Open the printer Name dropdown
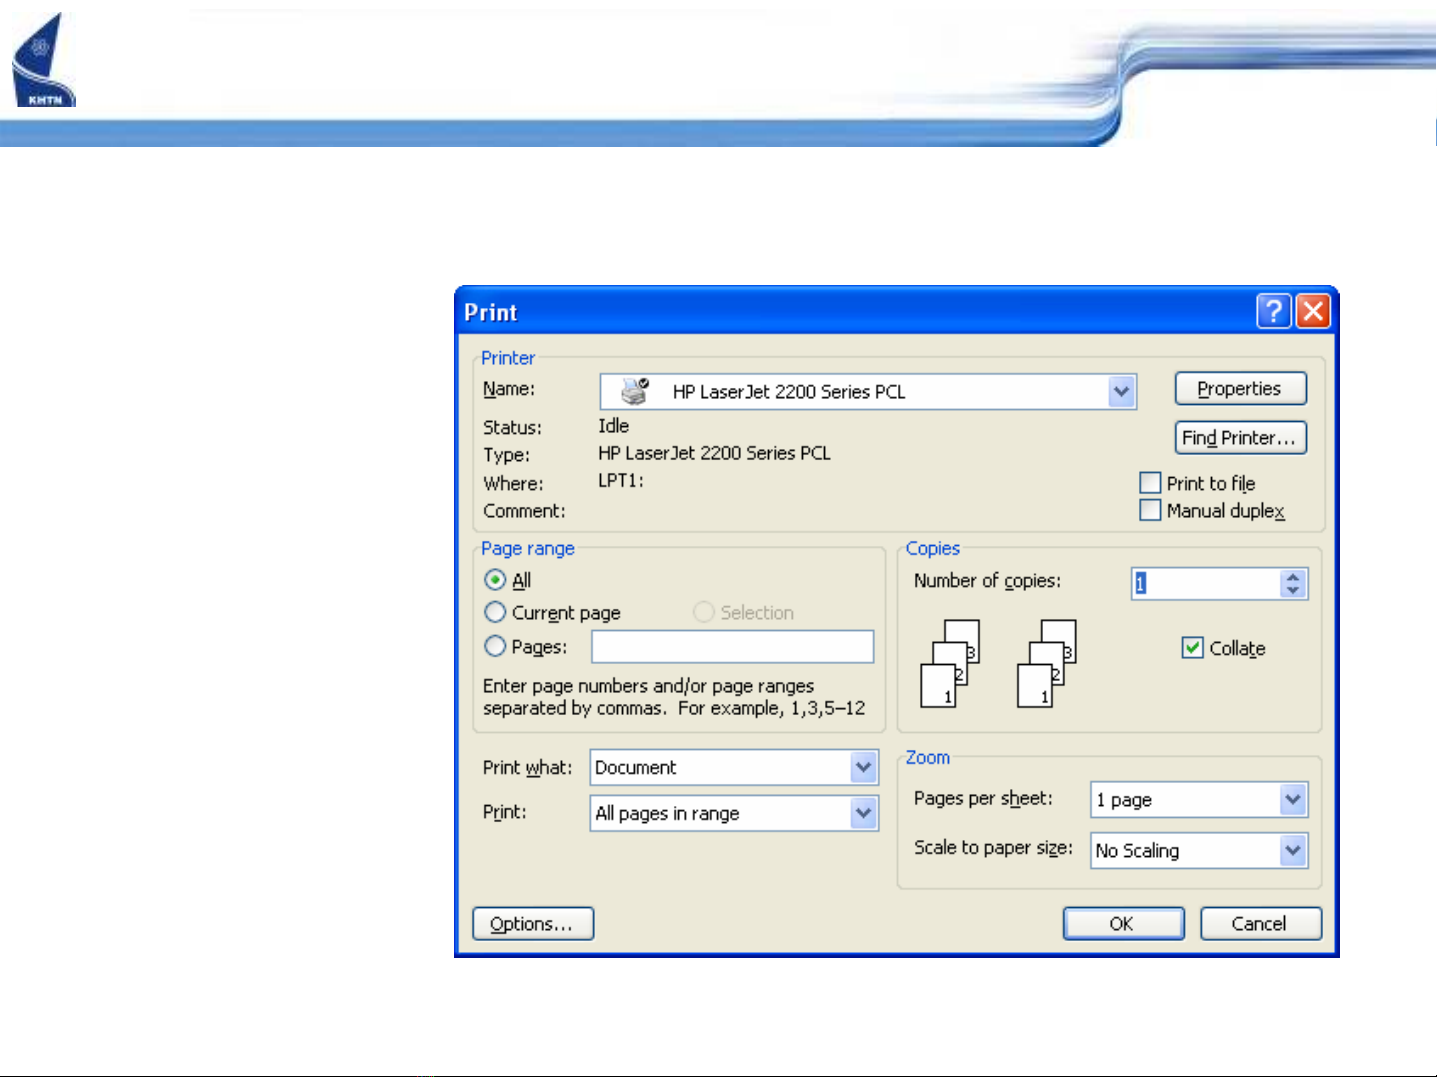Image resolution: width=1437 pixels, height=1077 pixels. click(x=1121, y=392)
